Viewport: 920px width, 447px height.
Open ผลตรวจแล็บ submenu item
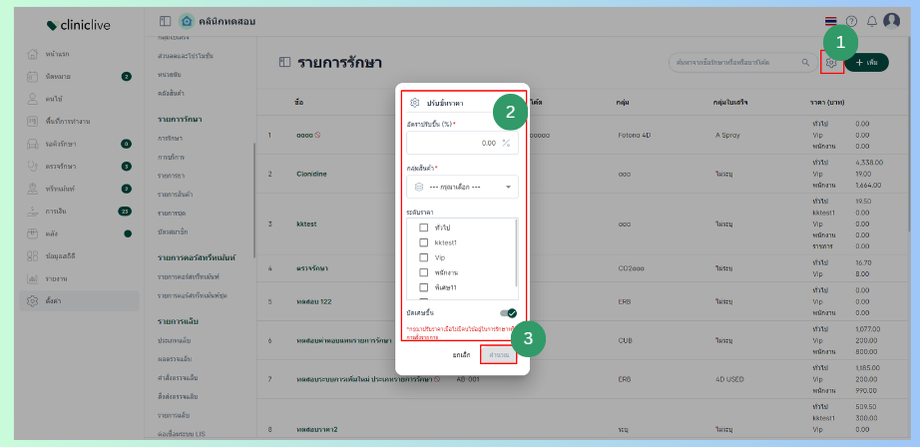point(174,359)
